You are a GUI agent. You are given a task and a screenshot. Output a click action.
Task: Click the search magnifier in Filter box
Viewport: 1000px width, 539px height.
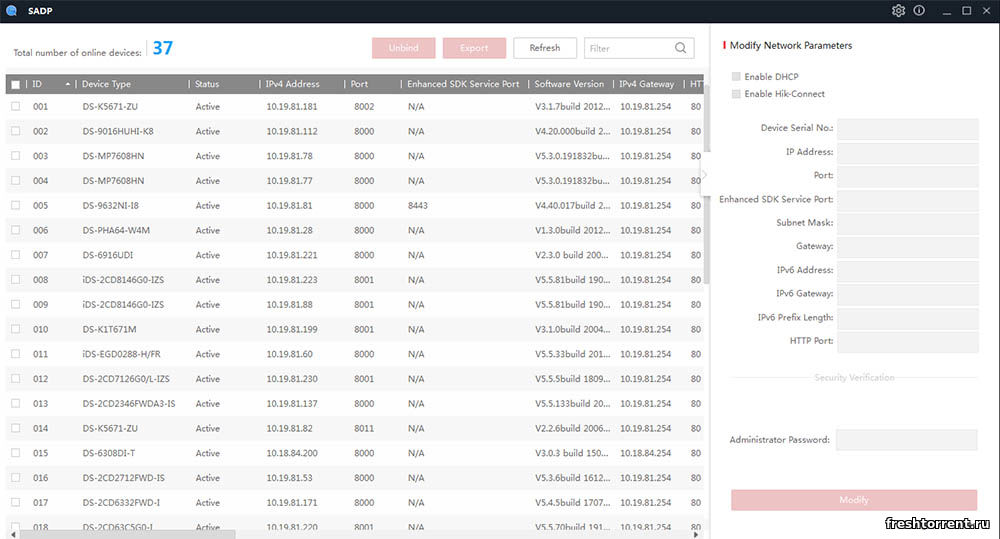tap(680, 48)
